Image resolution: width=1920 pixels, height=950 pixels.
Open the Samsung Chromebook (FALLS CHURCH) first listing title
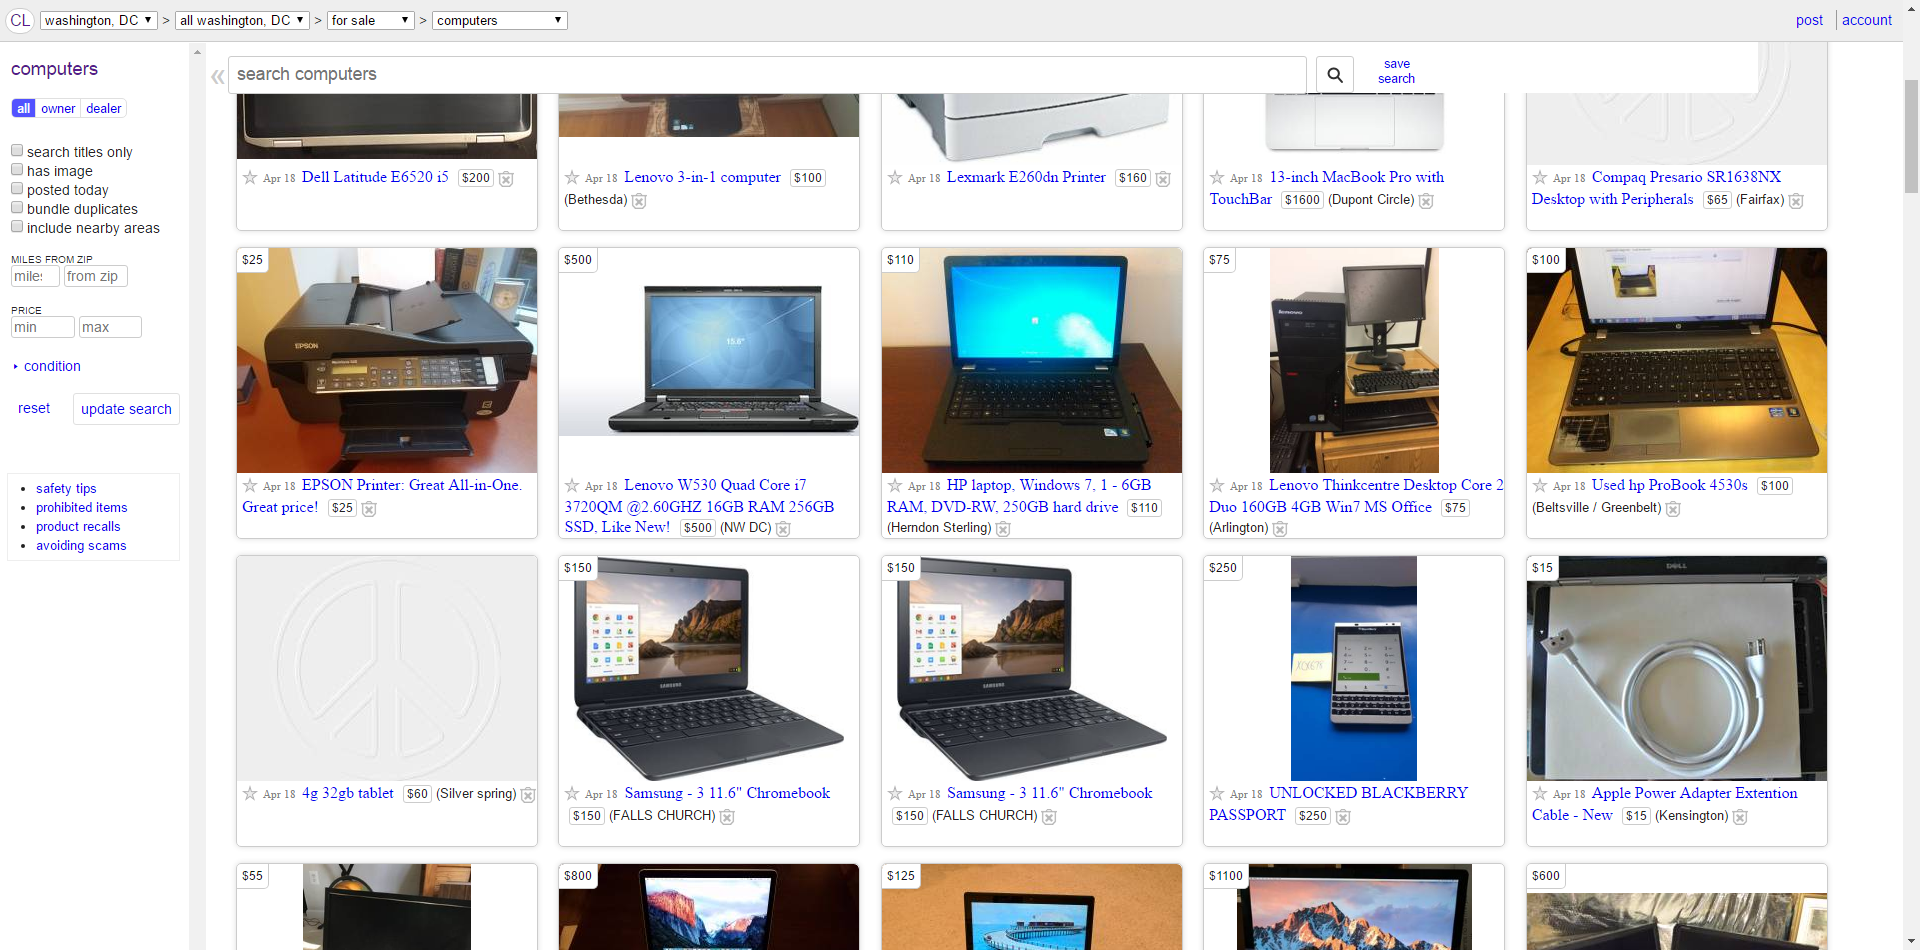pos(727,793)
